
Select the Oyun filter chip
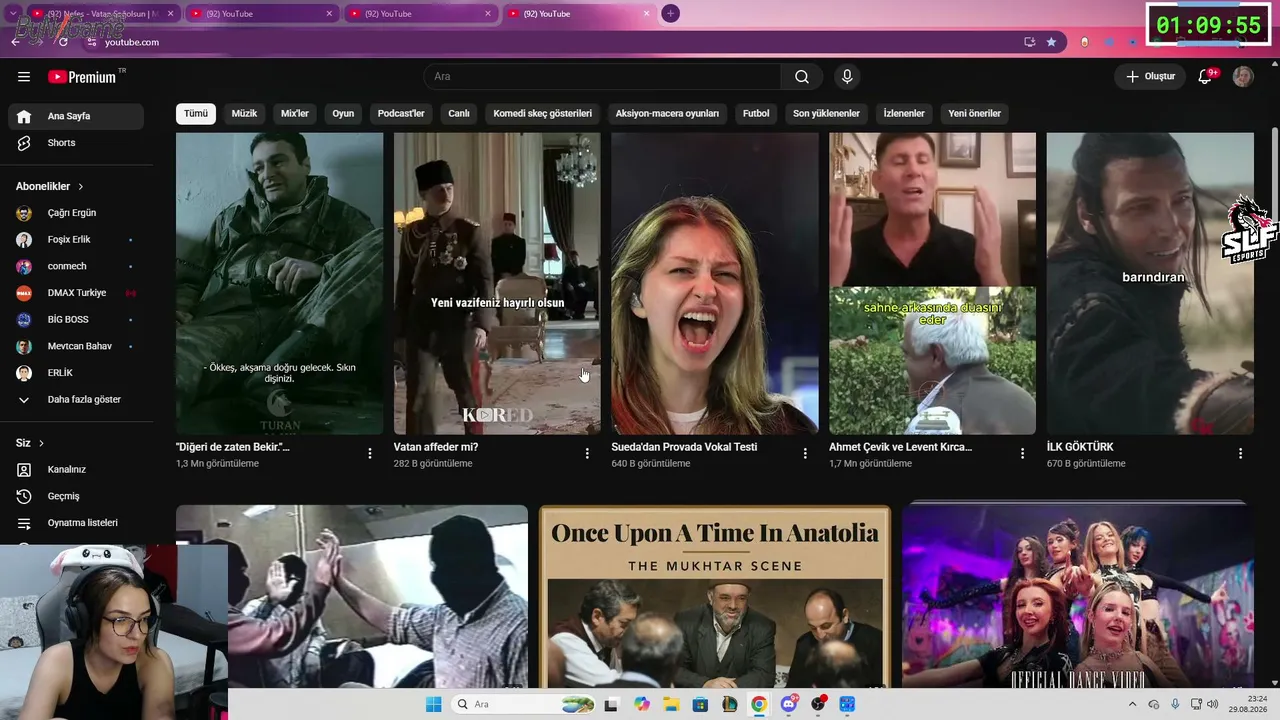click(343, 113)
